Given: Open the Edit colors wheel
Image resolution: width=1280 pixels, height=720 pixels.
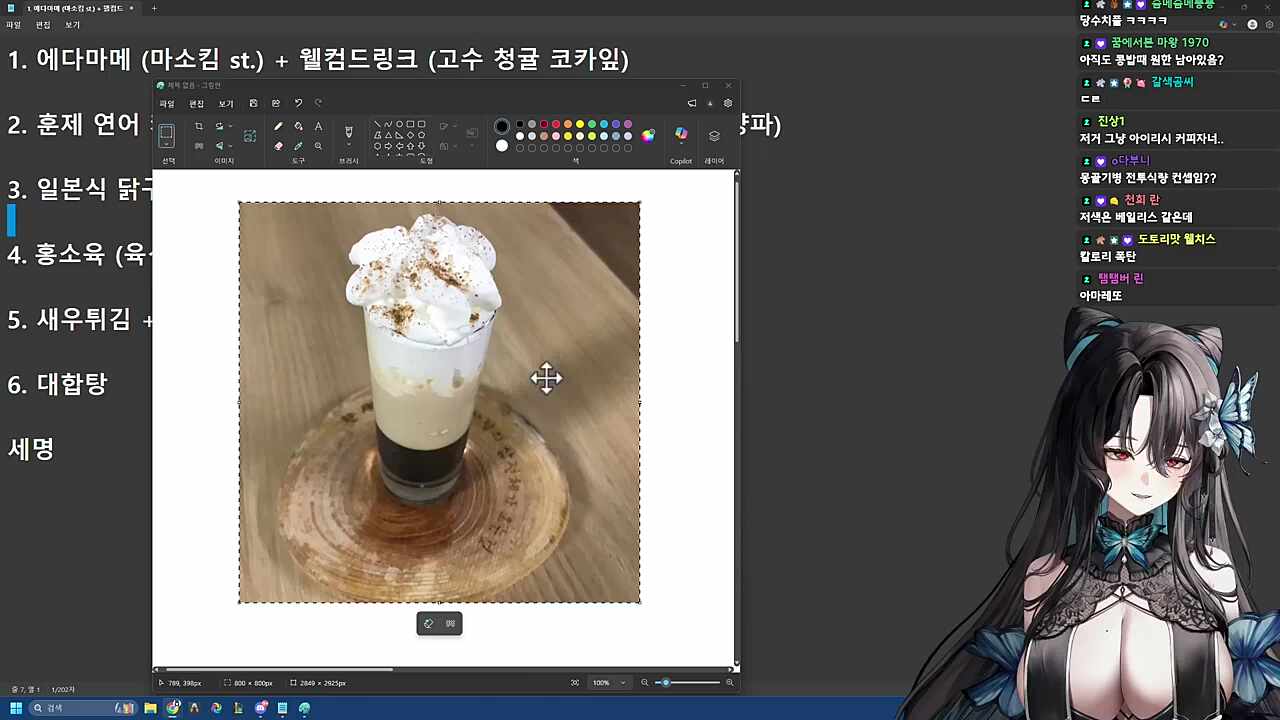Looking at the screenshot, I should [x=648, y=135].
